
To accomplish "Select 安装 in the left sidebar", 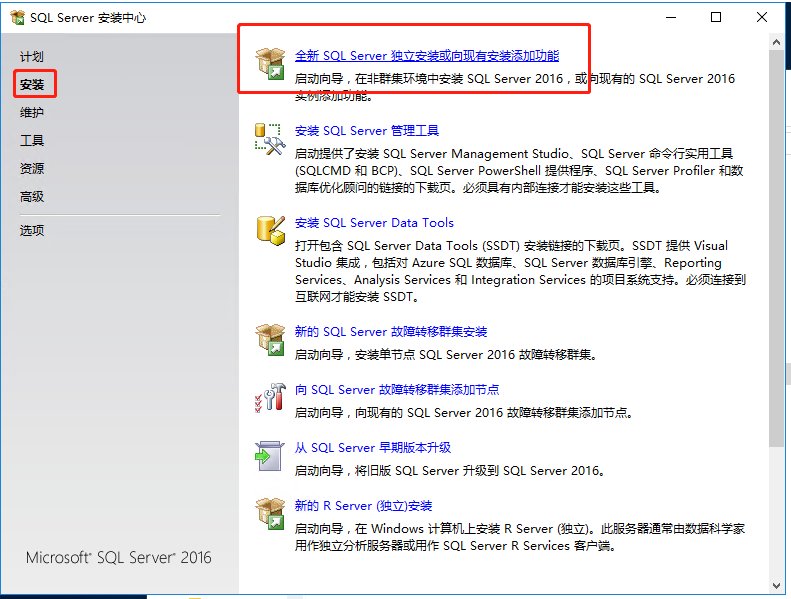I will pyautogui.click(x=32, y=84).
